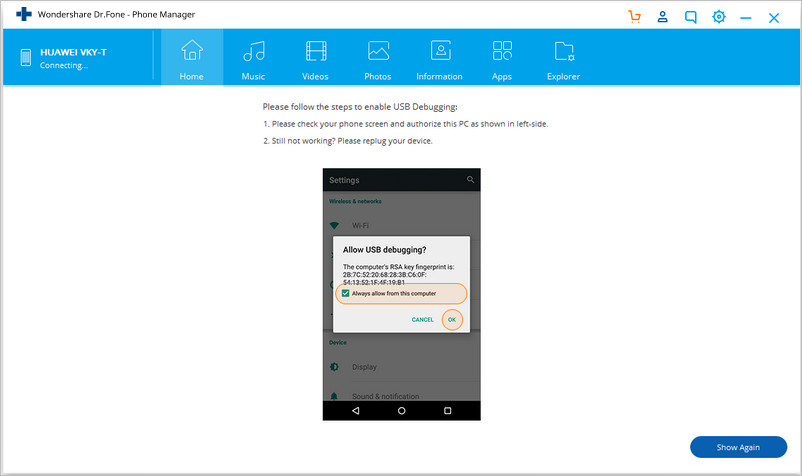The image size is (802, 476).
Task: Go to the Photos tab
Action: tap(377, 58)
